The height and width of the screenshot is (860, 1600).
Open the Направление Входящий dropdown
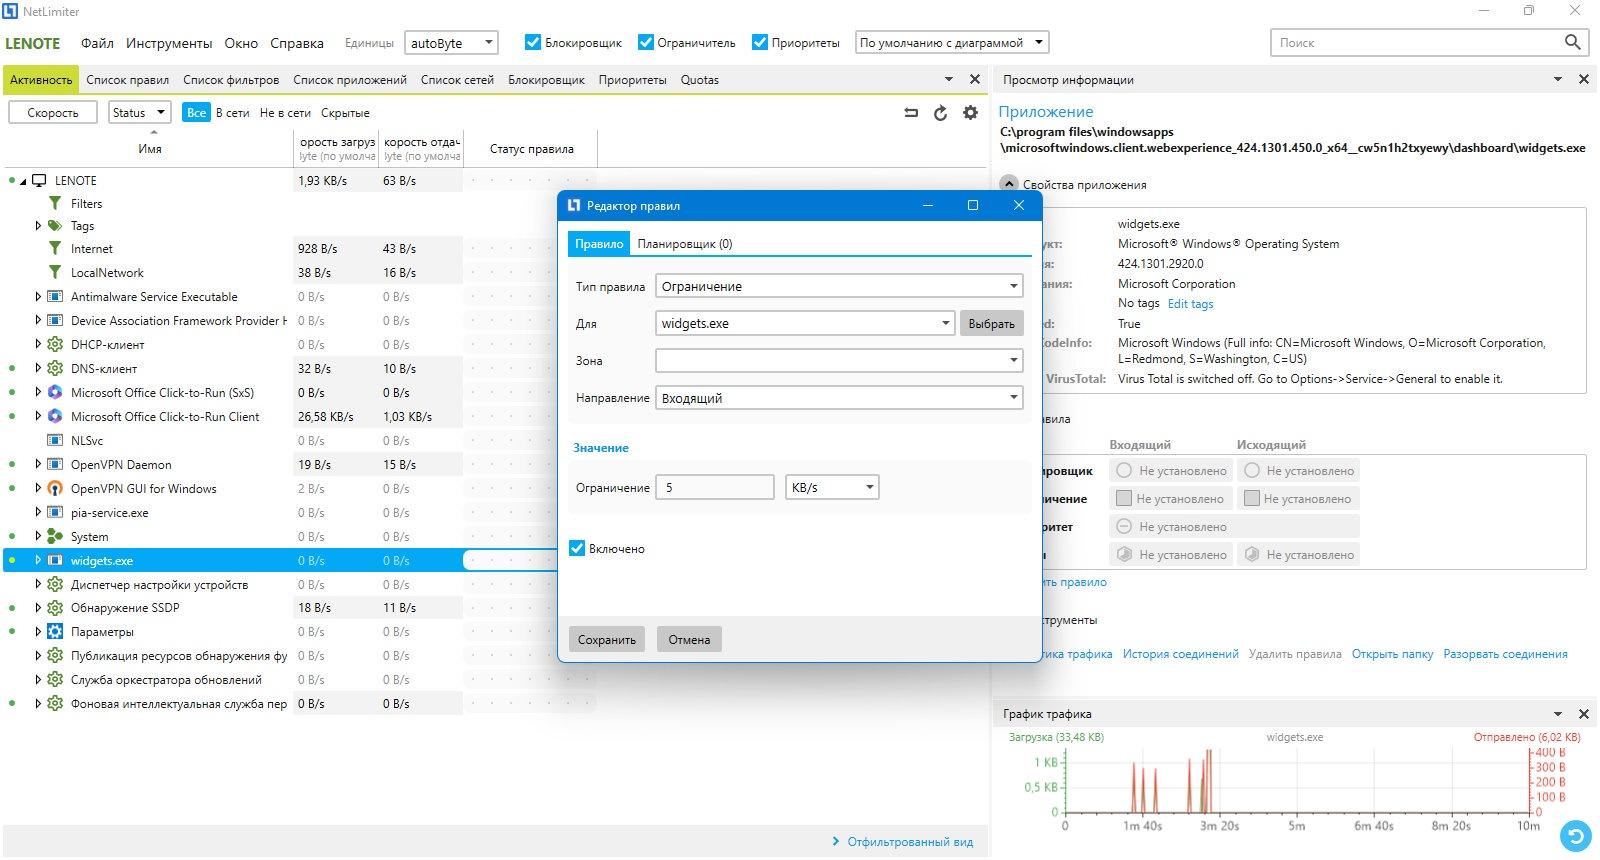[x=839, y=398]
